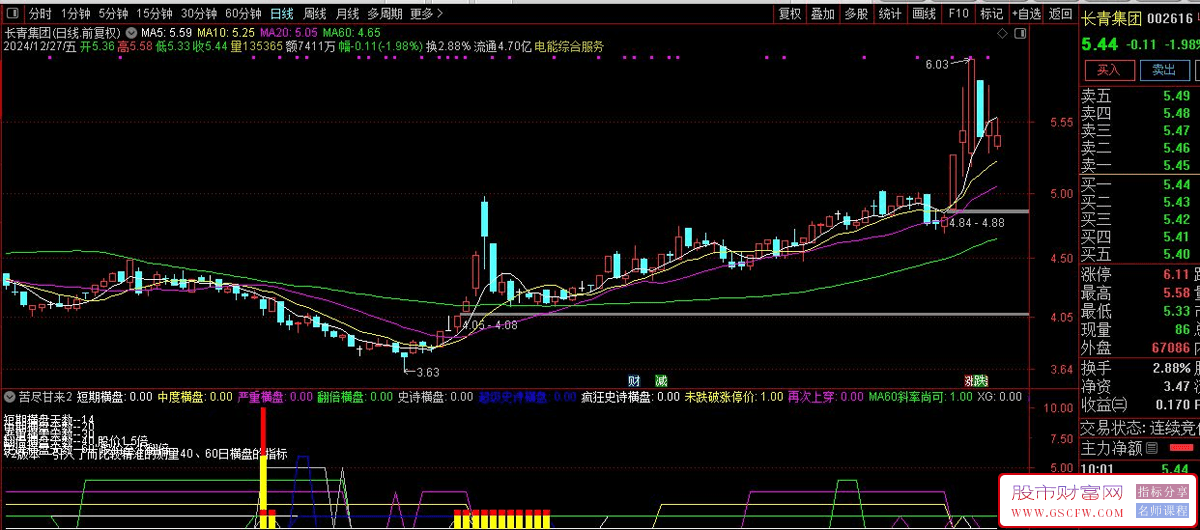Screen dimensions: 1200x530
Task: Switch to the 日线 daily chart tab
Action: (282, 14)
